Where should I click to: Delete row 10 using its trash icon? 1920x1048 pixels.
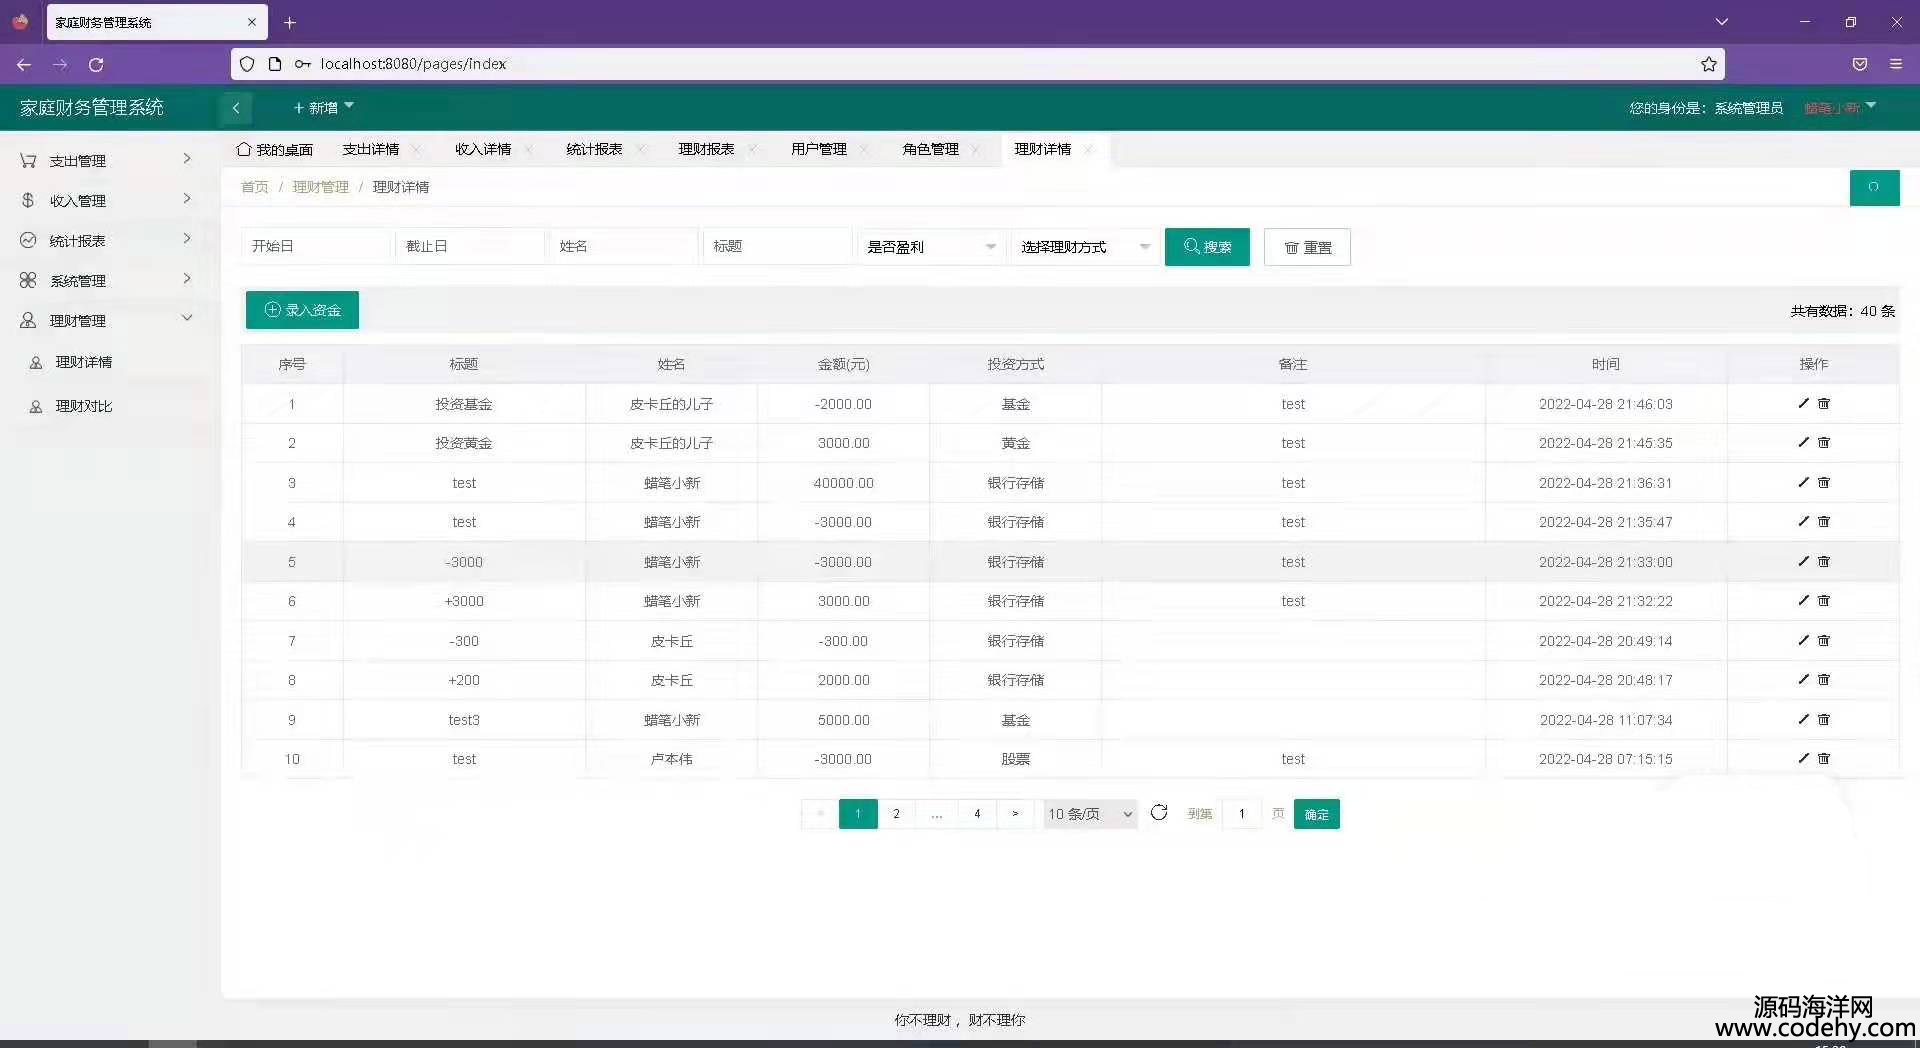1823,758
